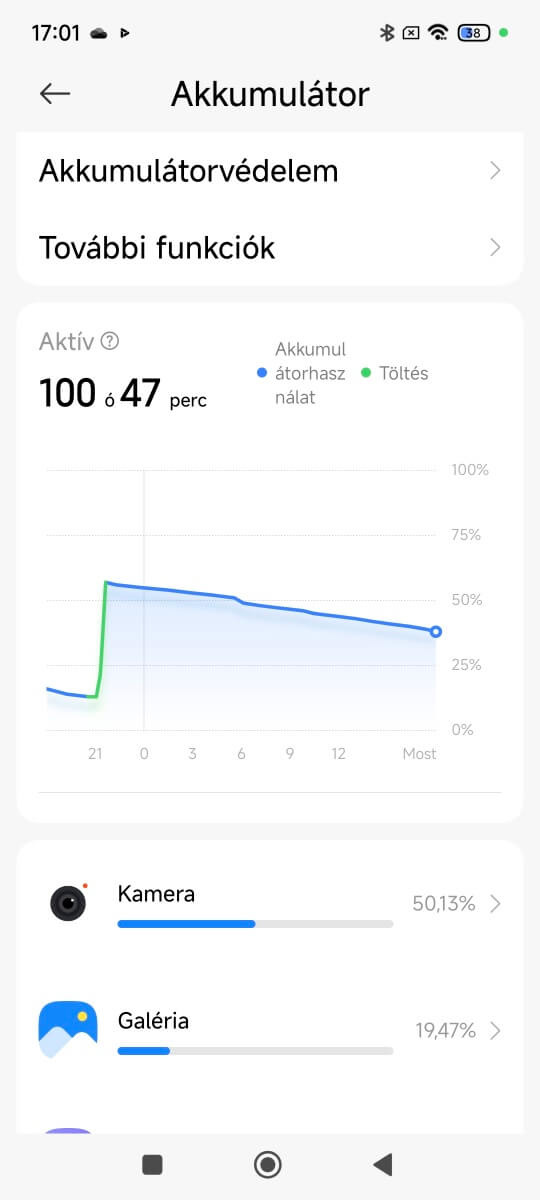Tap the back arrow in header
540x1200 pixels.
point(55,94)
